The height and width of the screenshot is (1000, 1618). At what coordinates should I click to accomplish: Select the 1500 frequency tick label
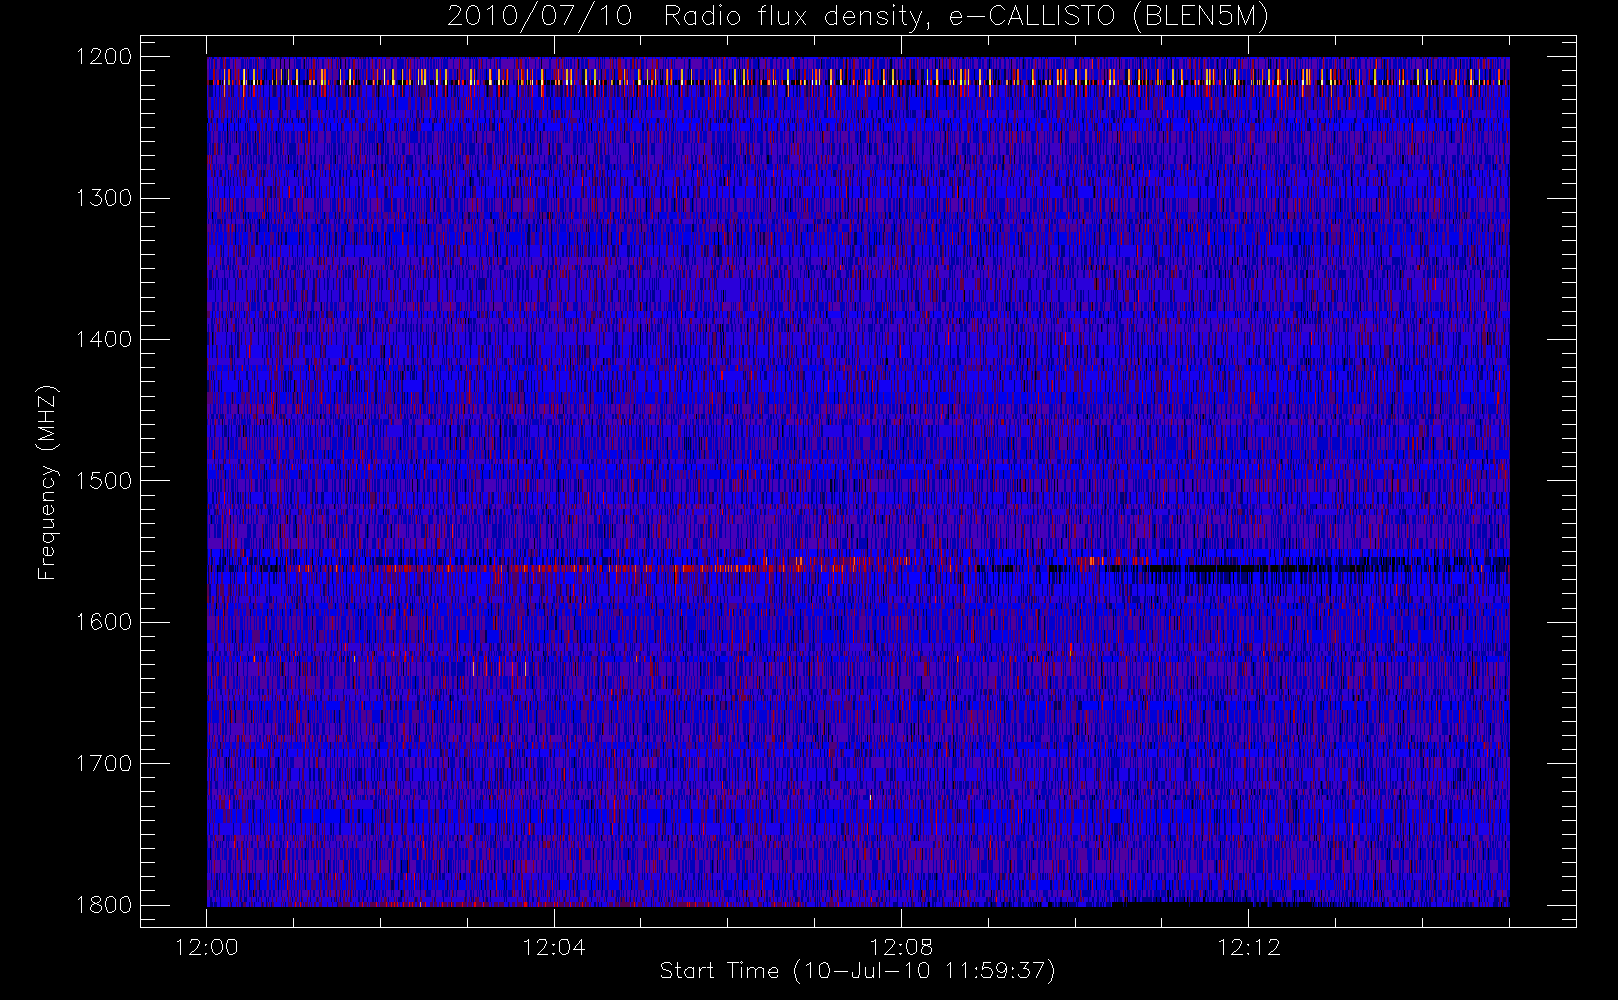[104, 481]
